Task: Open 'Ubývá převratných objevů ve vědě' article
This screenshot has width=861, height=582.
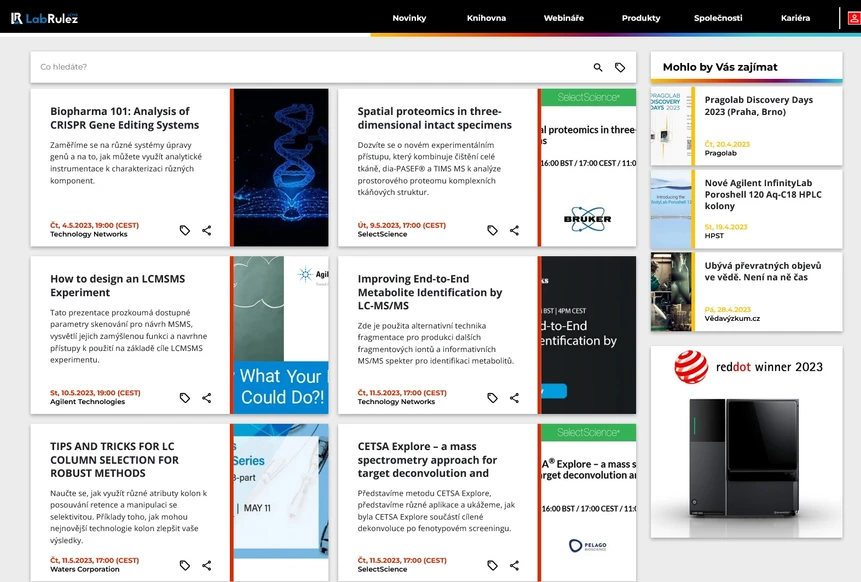Action: (x=763, y=271)
